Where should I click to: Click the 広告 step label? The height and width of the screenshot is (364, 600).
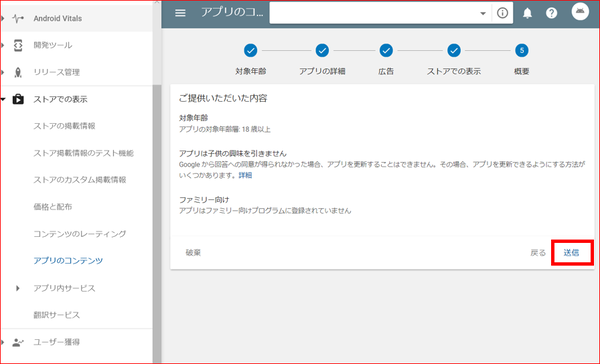[x=386, y=71]
